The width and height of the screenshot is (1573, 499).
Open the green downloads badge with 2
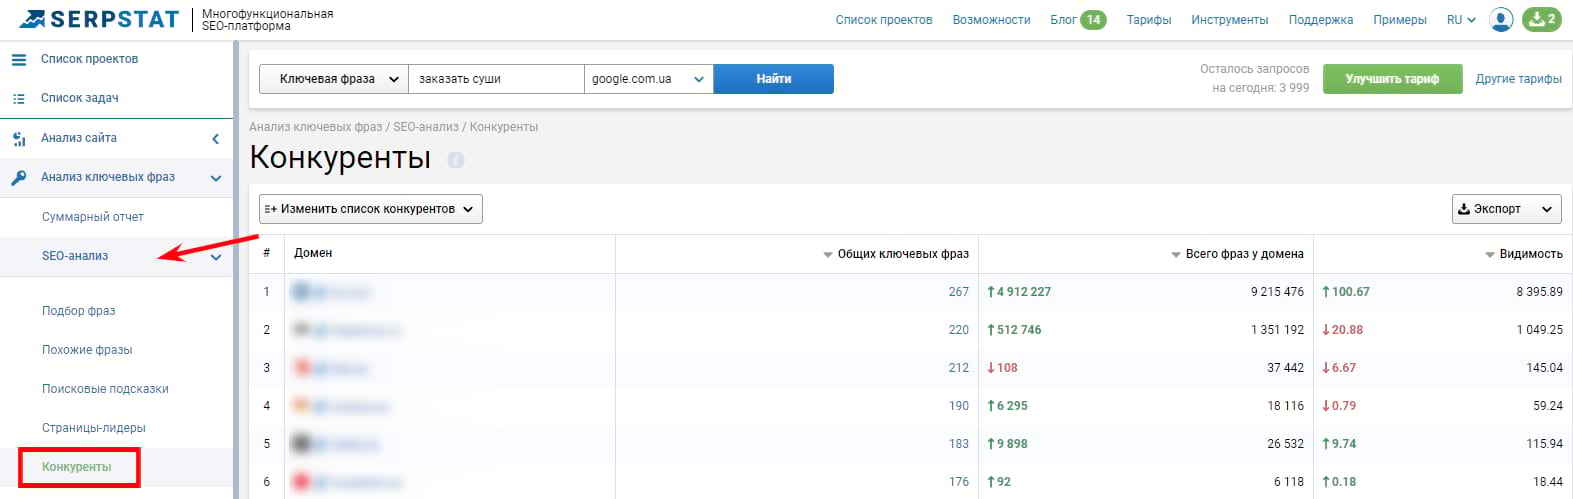(1542, 19)
